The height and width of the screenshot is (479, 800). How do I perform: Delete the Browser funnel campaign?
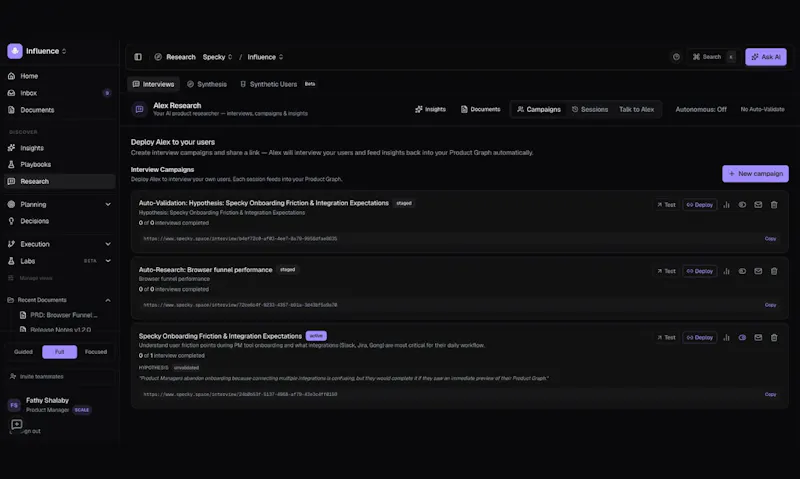tap(774, 271)
